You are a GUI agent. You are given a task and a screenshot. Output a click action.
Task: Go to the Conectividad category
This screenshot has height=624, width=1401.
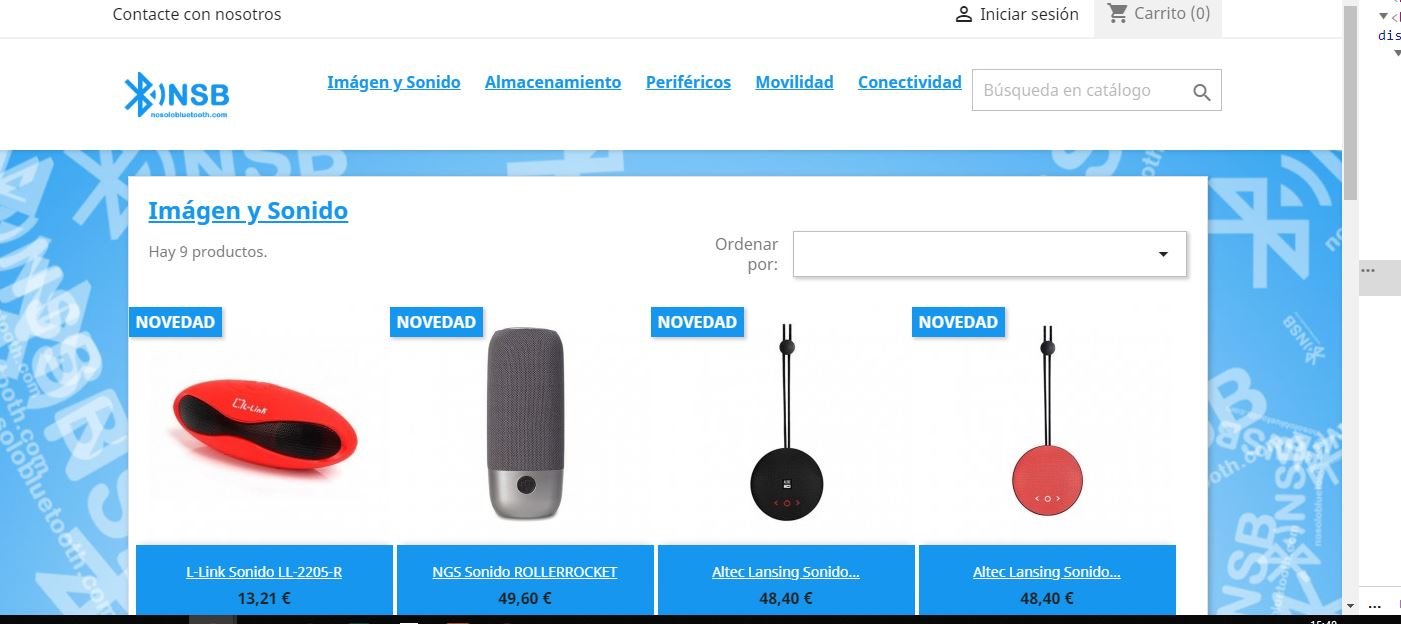(910, 82)
